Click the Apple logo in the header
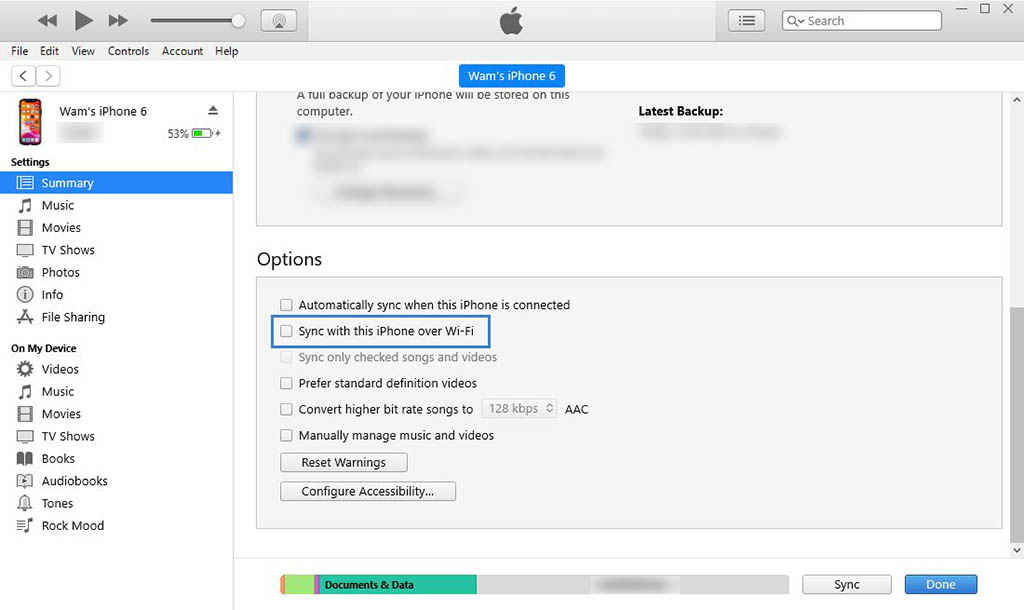The width and height of the screenshot is (1024, 610). (511, 21)
